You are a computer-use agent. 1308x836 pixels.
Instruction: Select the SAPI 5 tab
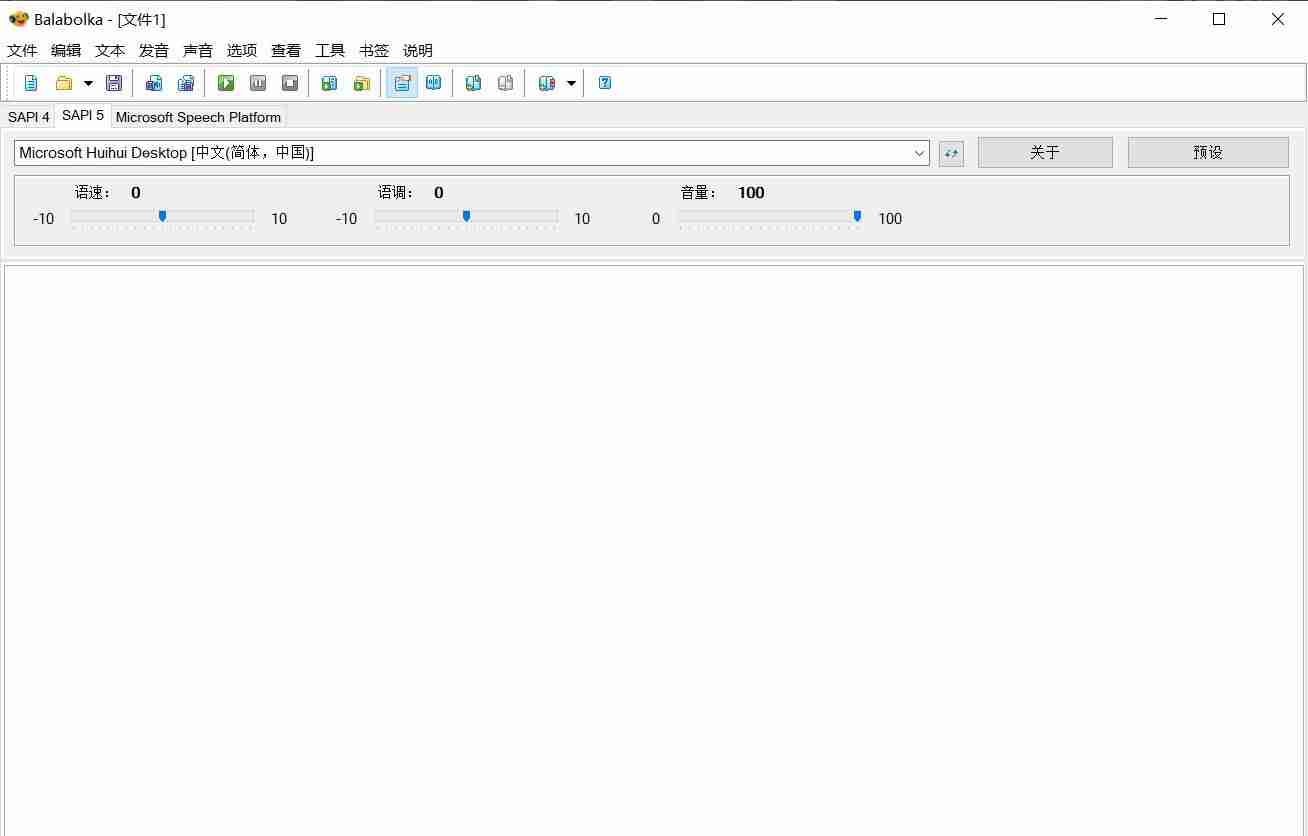click(x=83, y=115)
